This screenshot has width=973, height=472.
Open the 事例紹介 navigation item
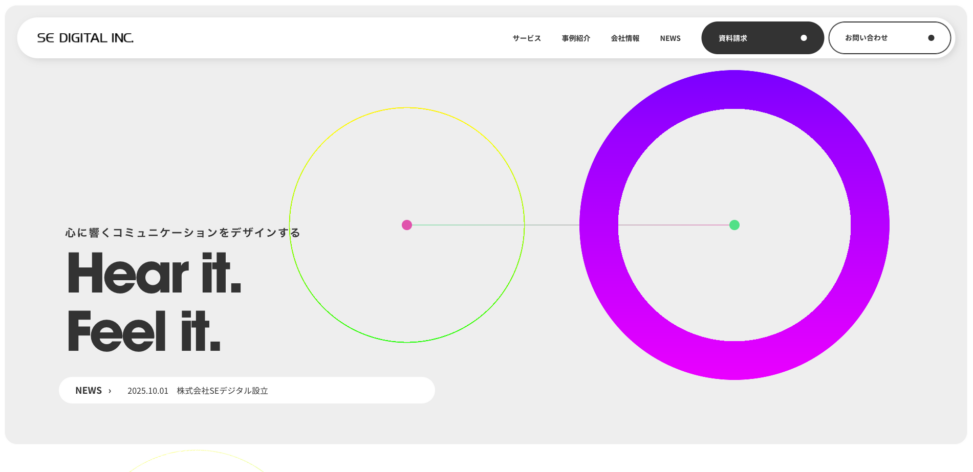tap(576, 38)
